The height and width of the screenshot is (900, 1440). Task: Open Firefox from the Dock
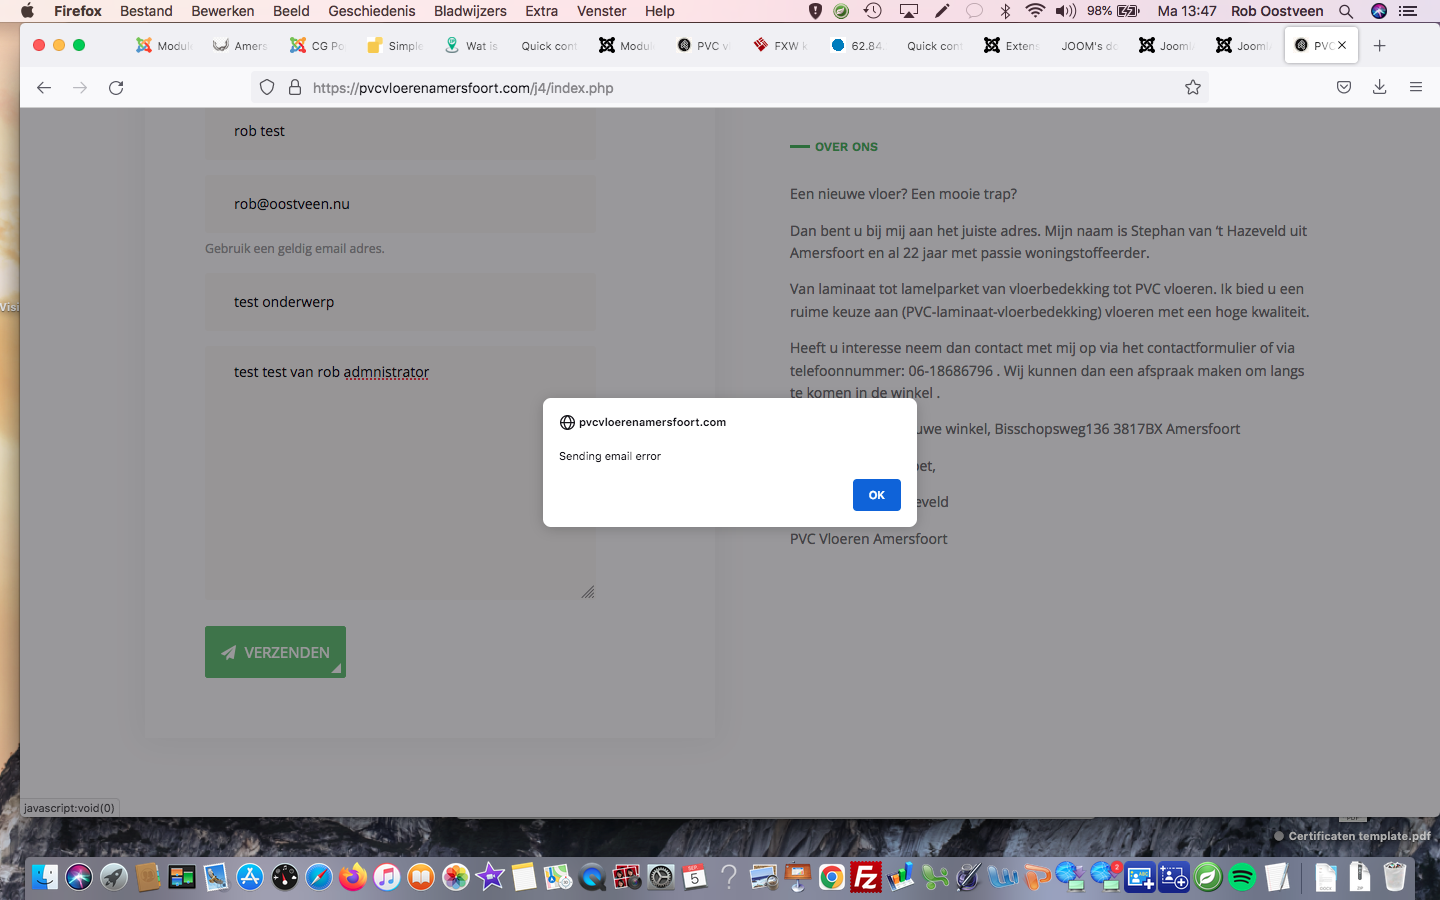click(x=353, y=877)
